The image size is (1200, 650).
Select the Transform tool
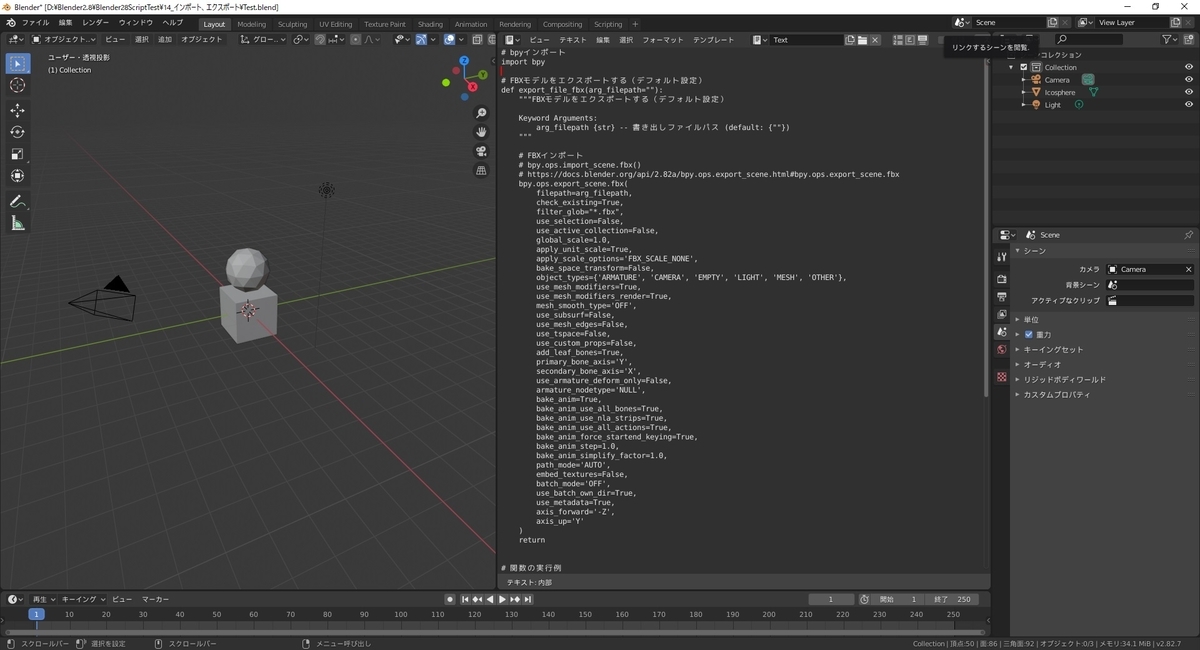(17, 176)
